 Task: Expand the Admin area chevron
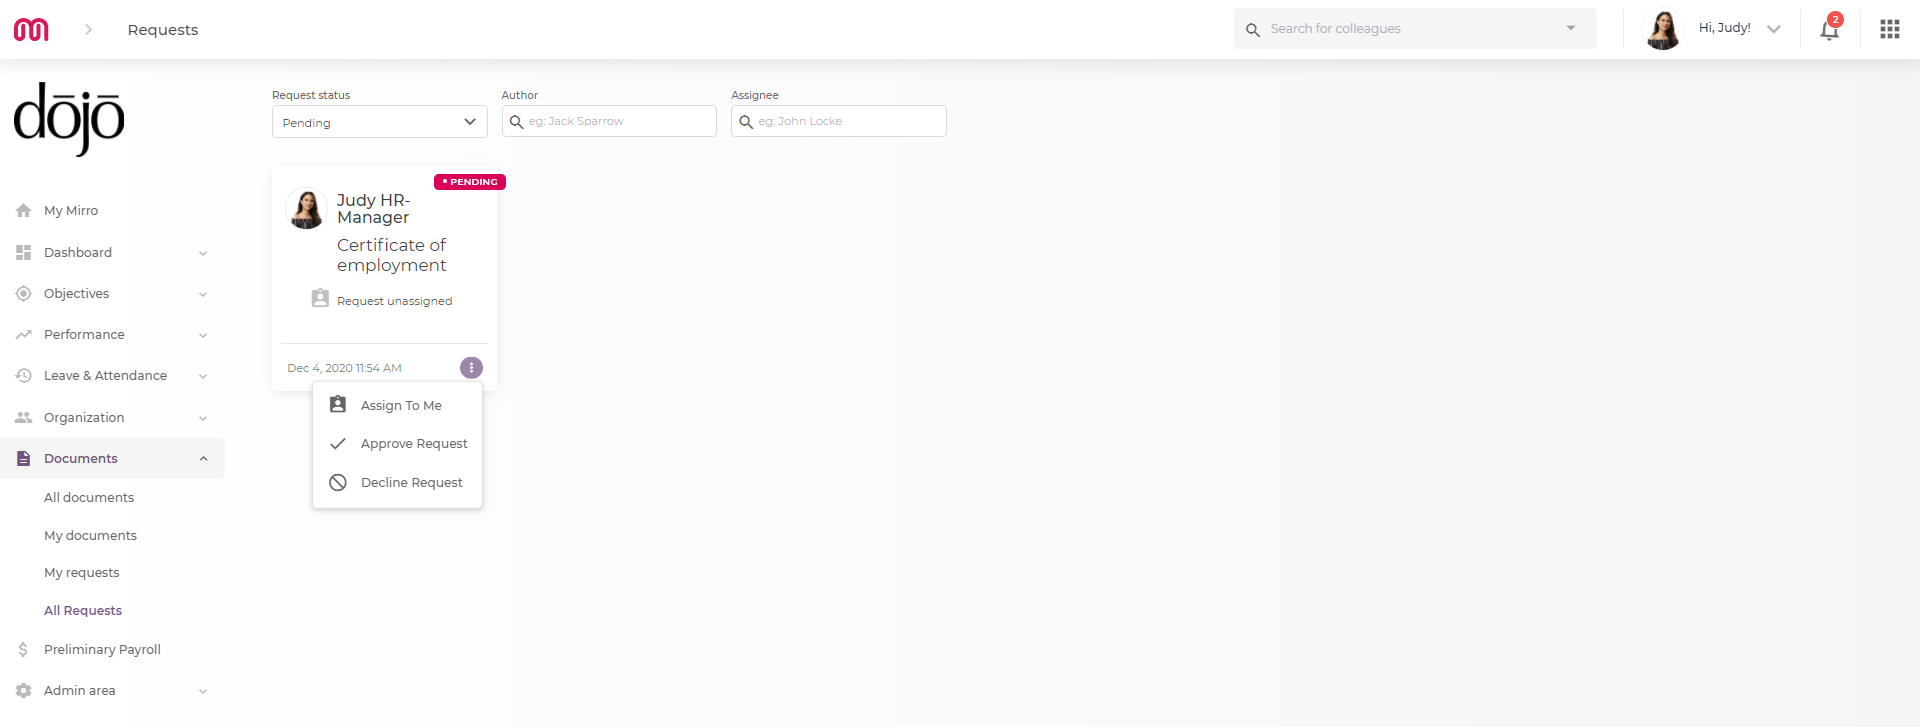coord(203,691)
